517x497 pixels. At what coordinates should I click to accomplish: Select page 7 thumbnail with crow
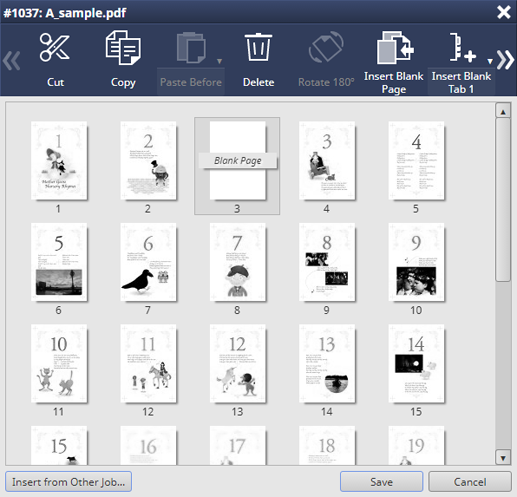148,262
